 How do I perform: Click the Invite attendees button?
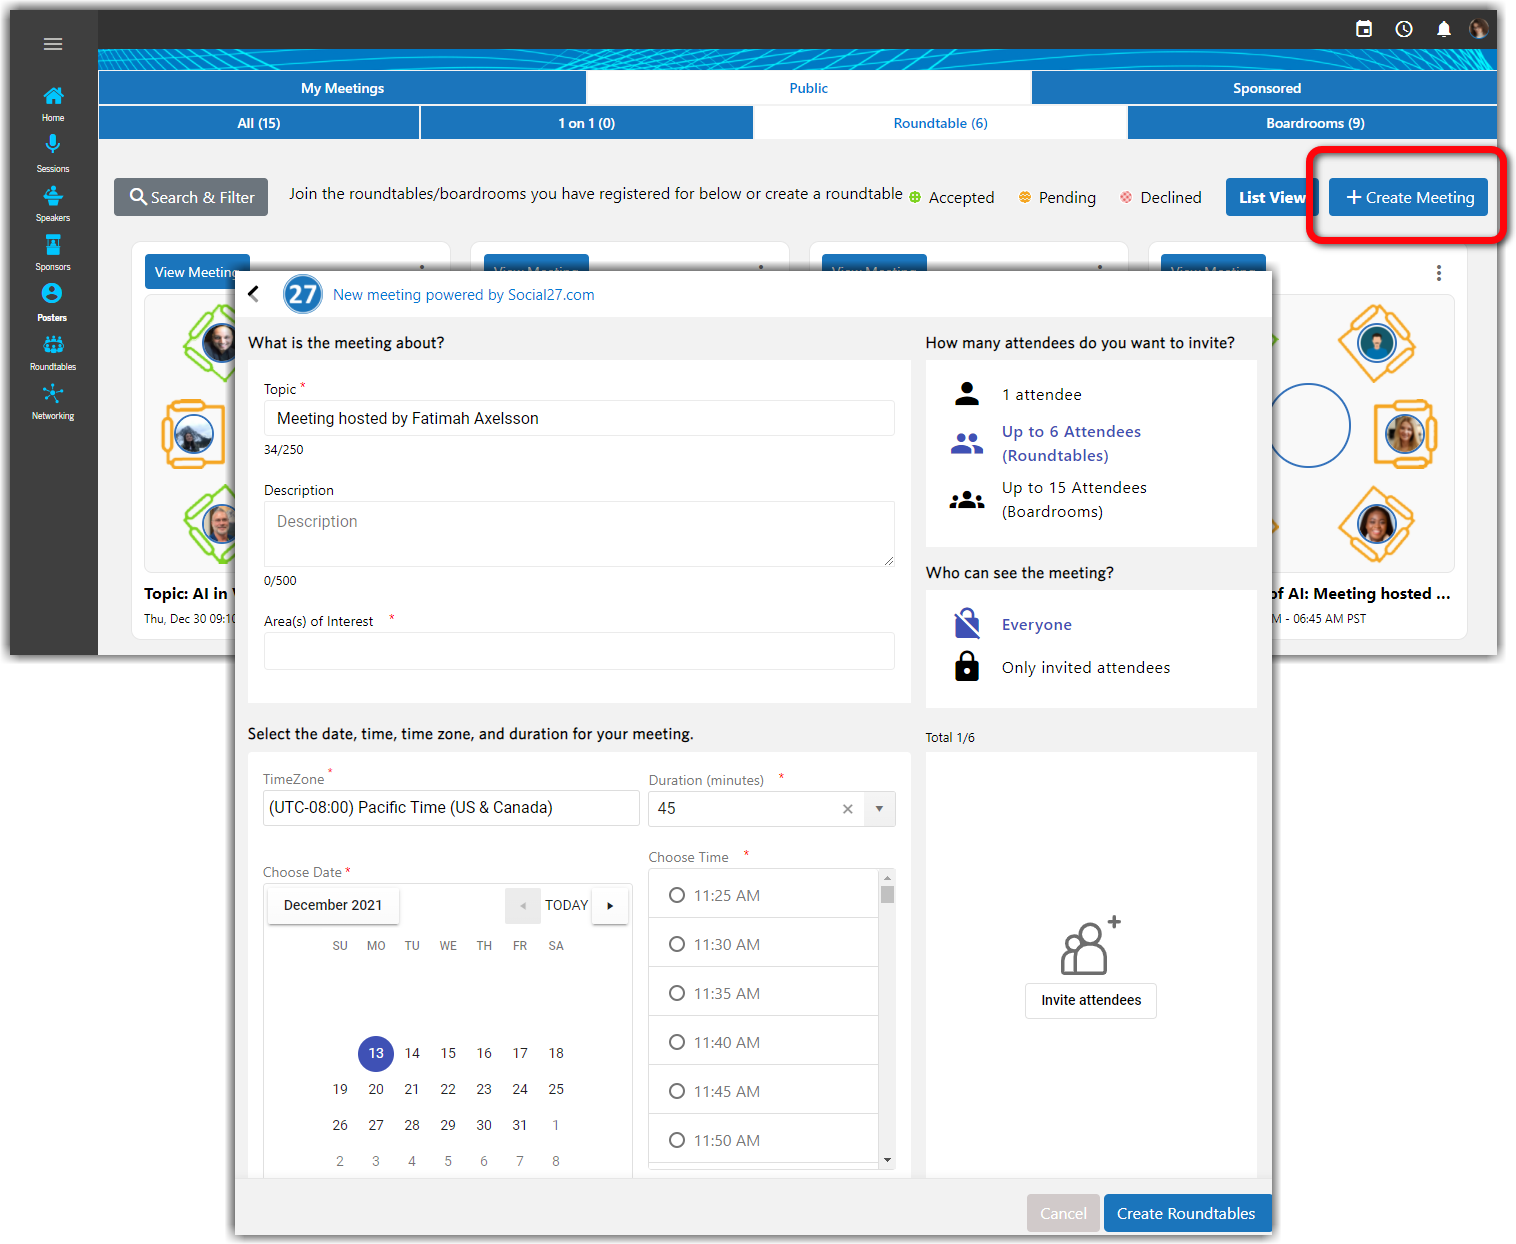[1090, 1000]
